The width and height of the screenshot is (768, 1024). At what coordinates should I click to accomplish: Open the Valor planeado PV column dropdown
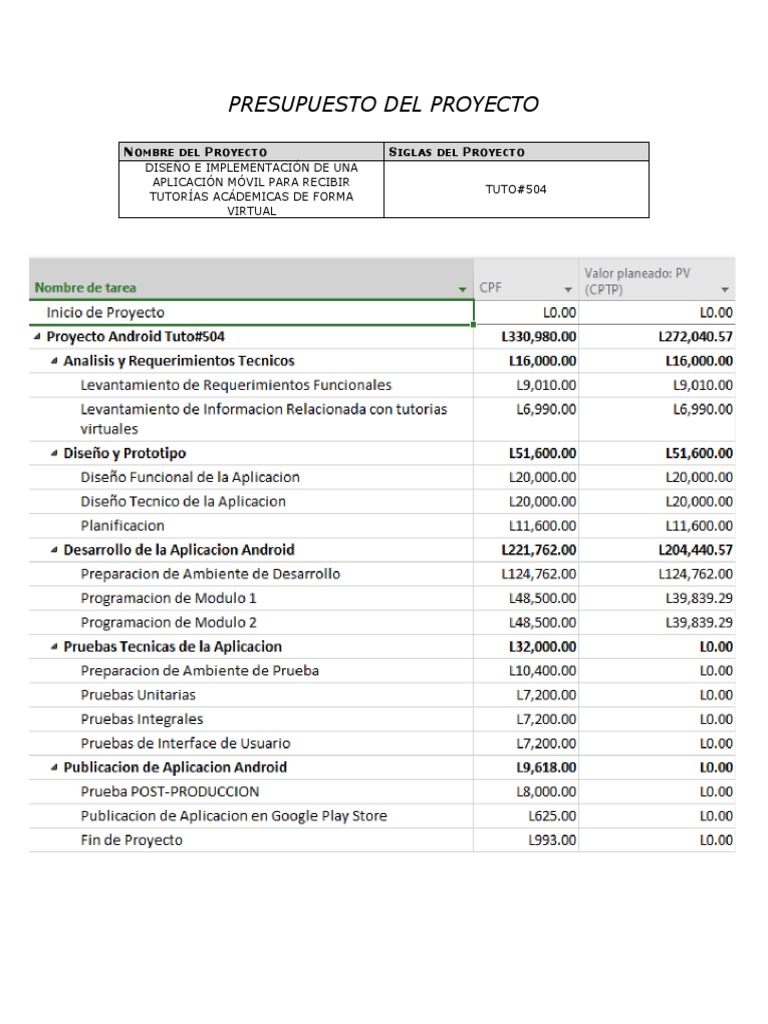coord(724,289)
